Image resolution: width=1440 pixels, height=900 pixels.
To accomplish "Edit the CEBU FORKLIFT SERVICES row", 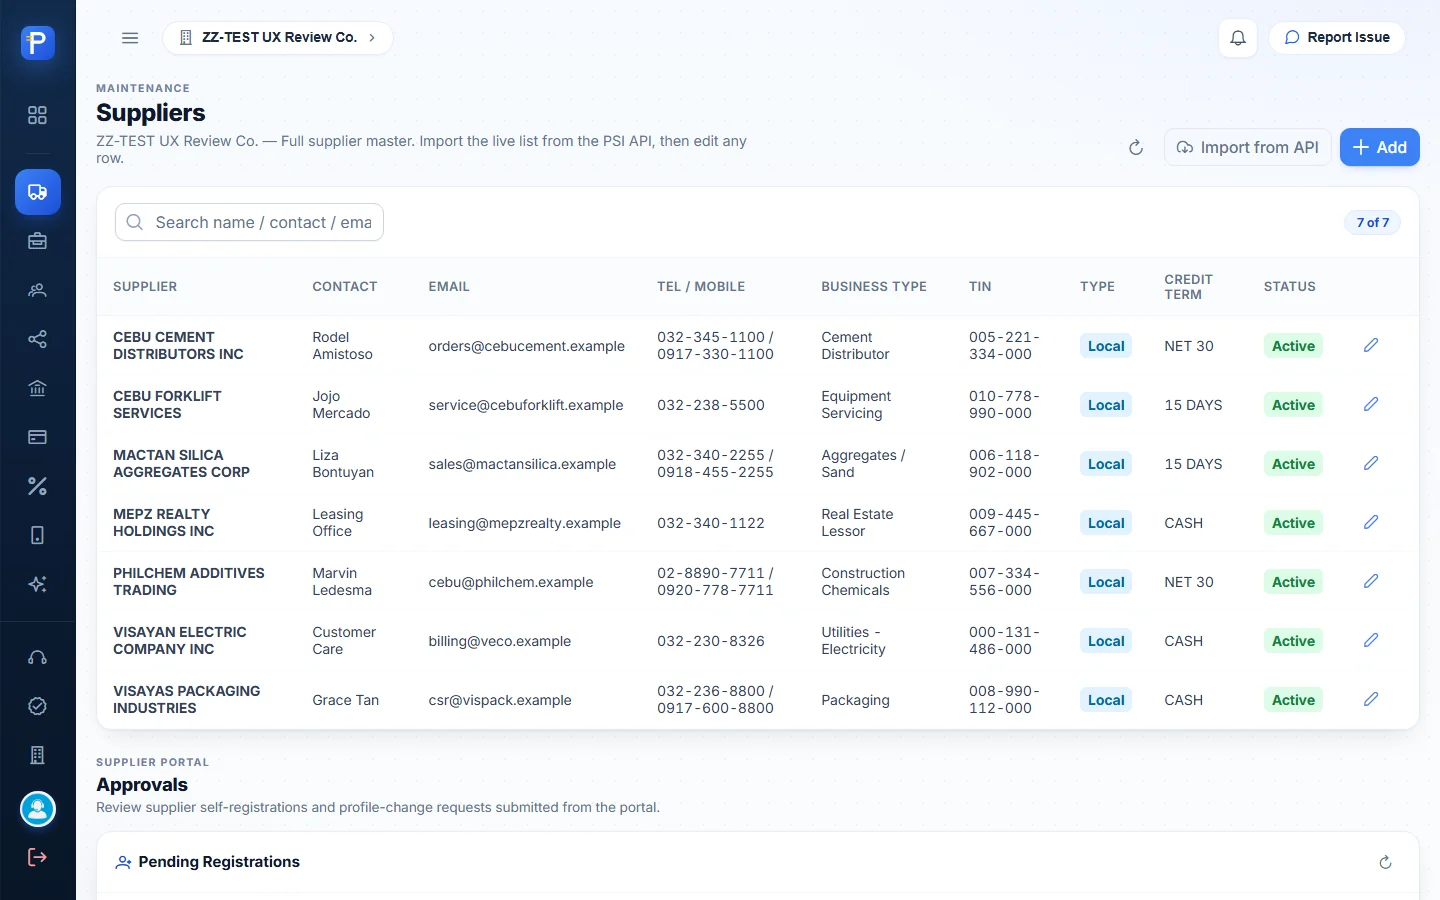I will (x=1371, y=404).
